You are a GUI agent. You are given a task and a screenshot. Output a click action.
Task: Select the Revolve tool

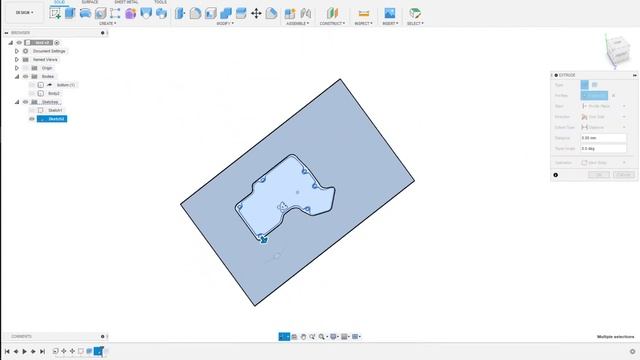pos(85,13)
